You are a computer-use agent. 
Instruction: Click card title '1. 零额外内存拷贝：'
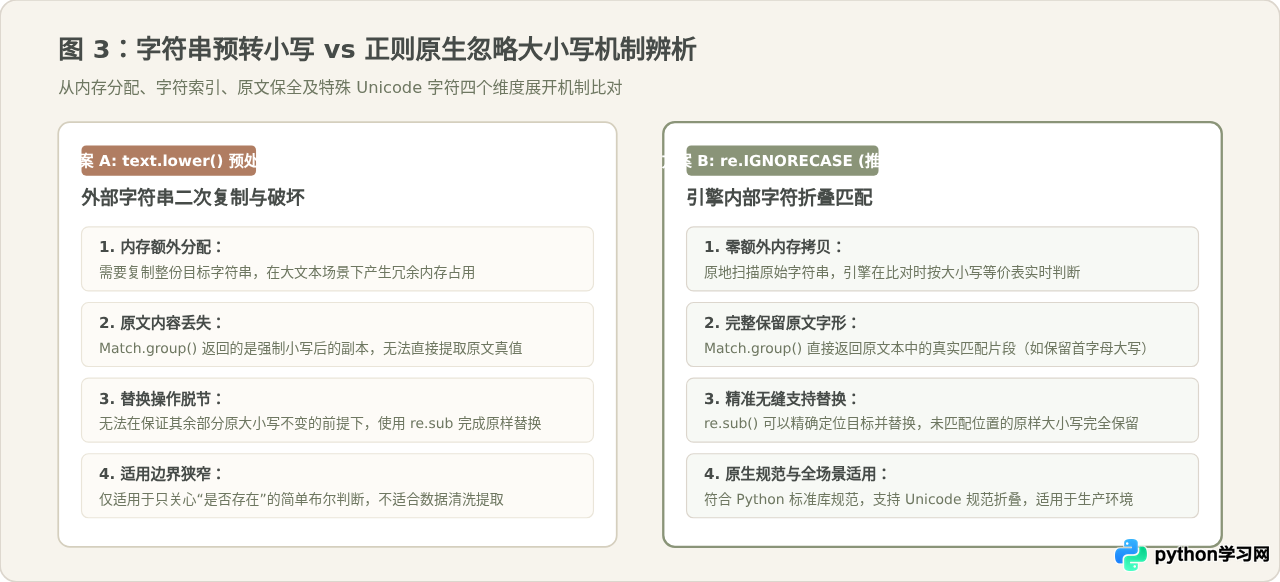(774, 247)
